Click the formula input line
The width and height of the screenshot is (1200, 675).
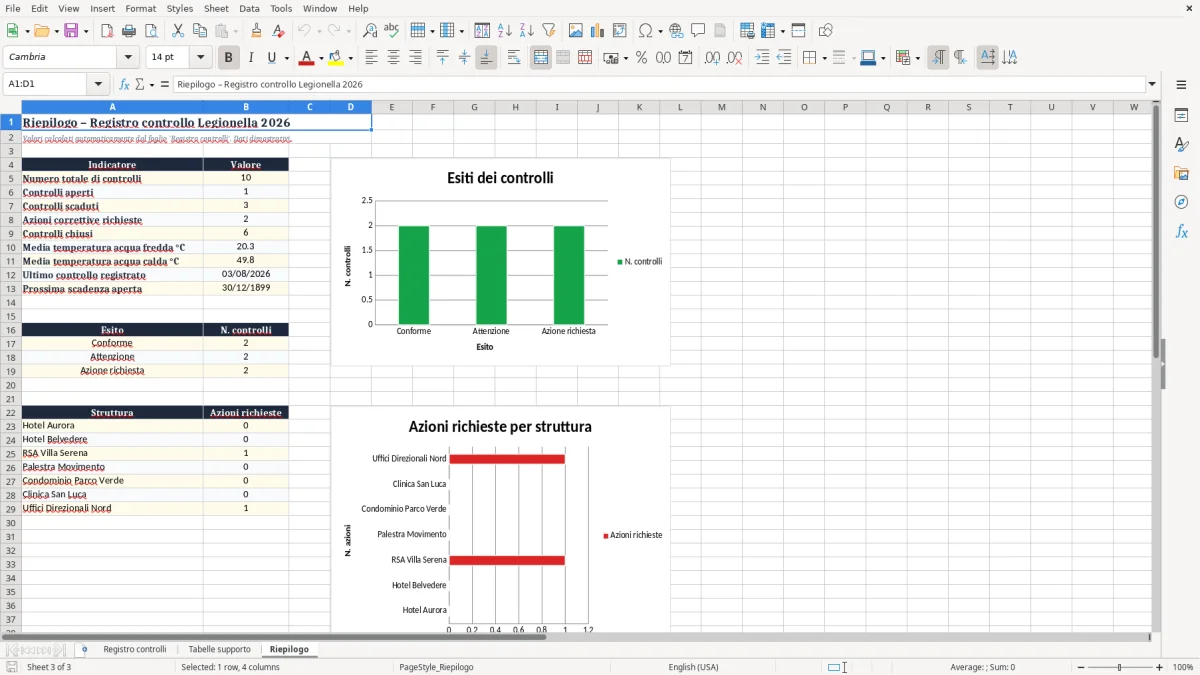pos(658,85)
